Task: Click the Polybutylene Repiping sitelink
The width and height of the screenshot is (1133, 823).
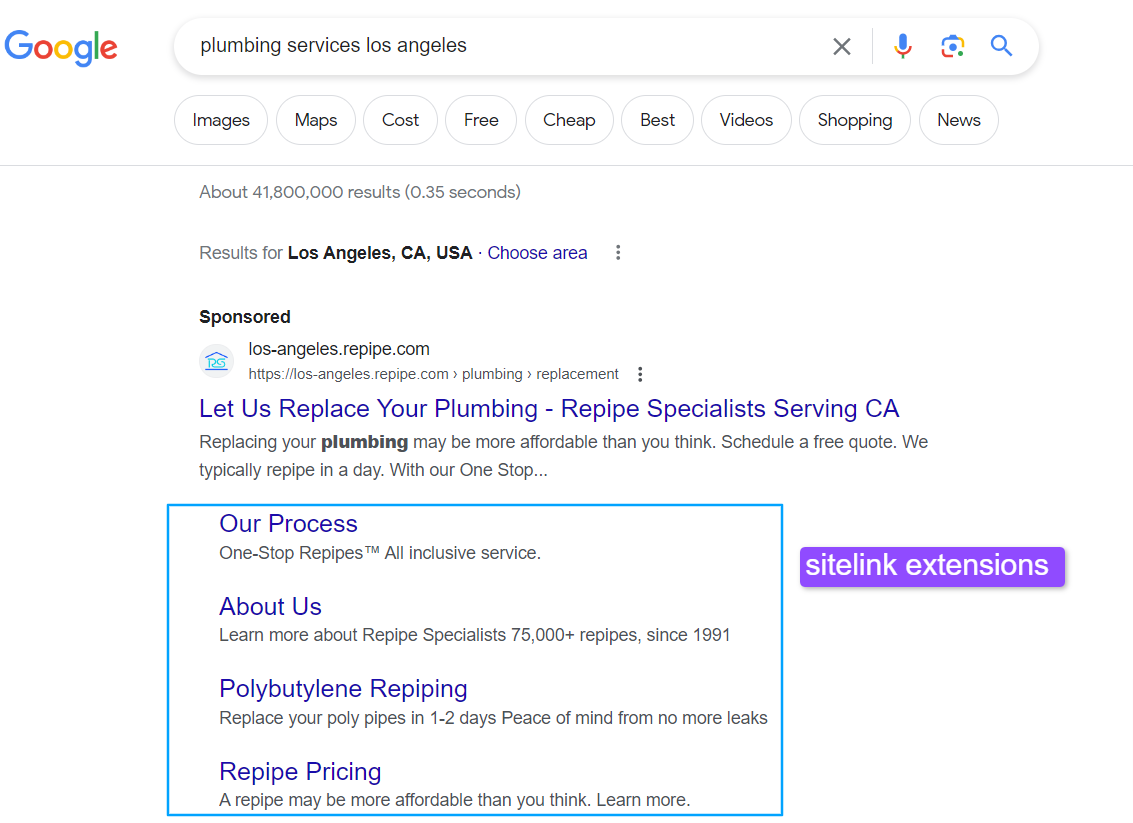Action: tap(343, 689)
